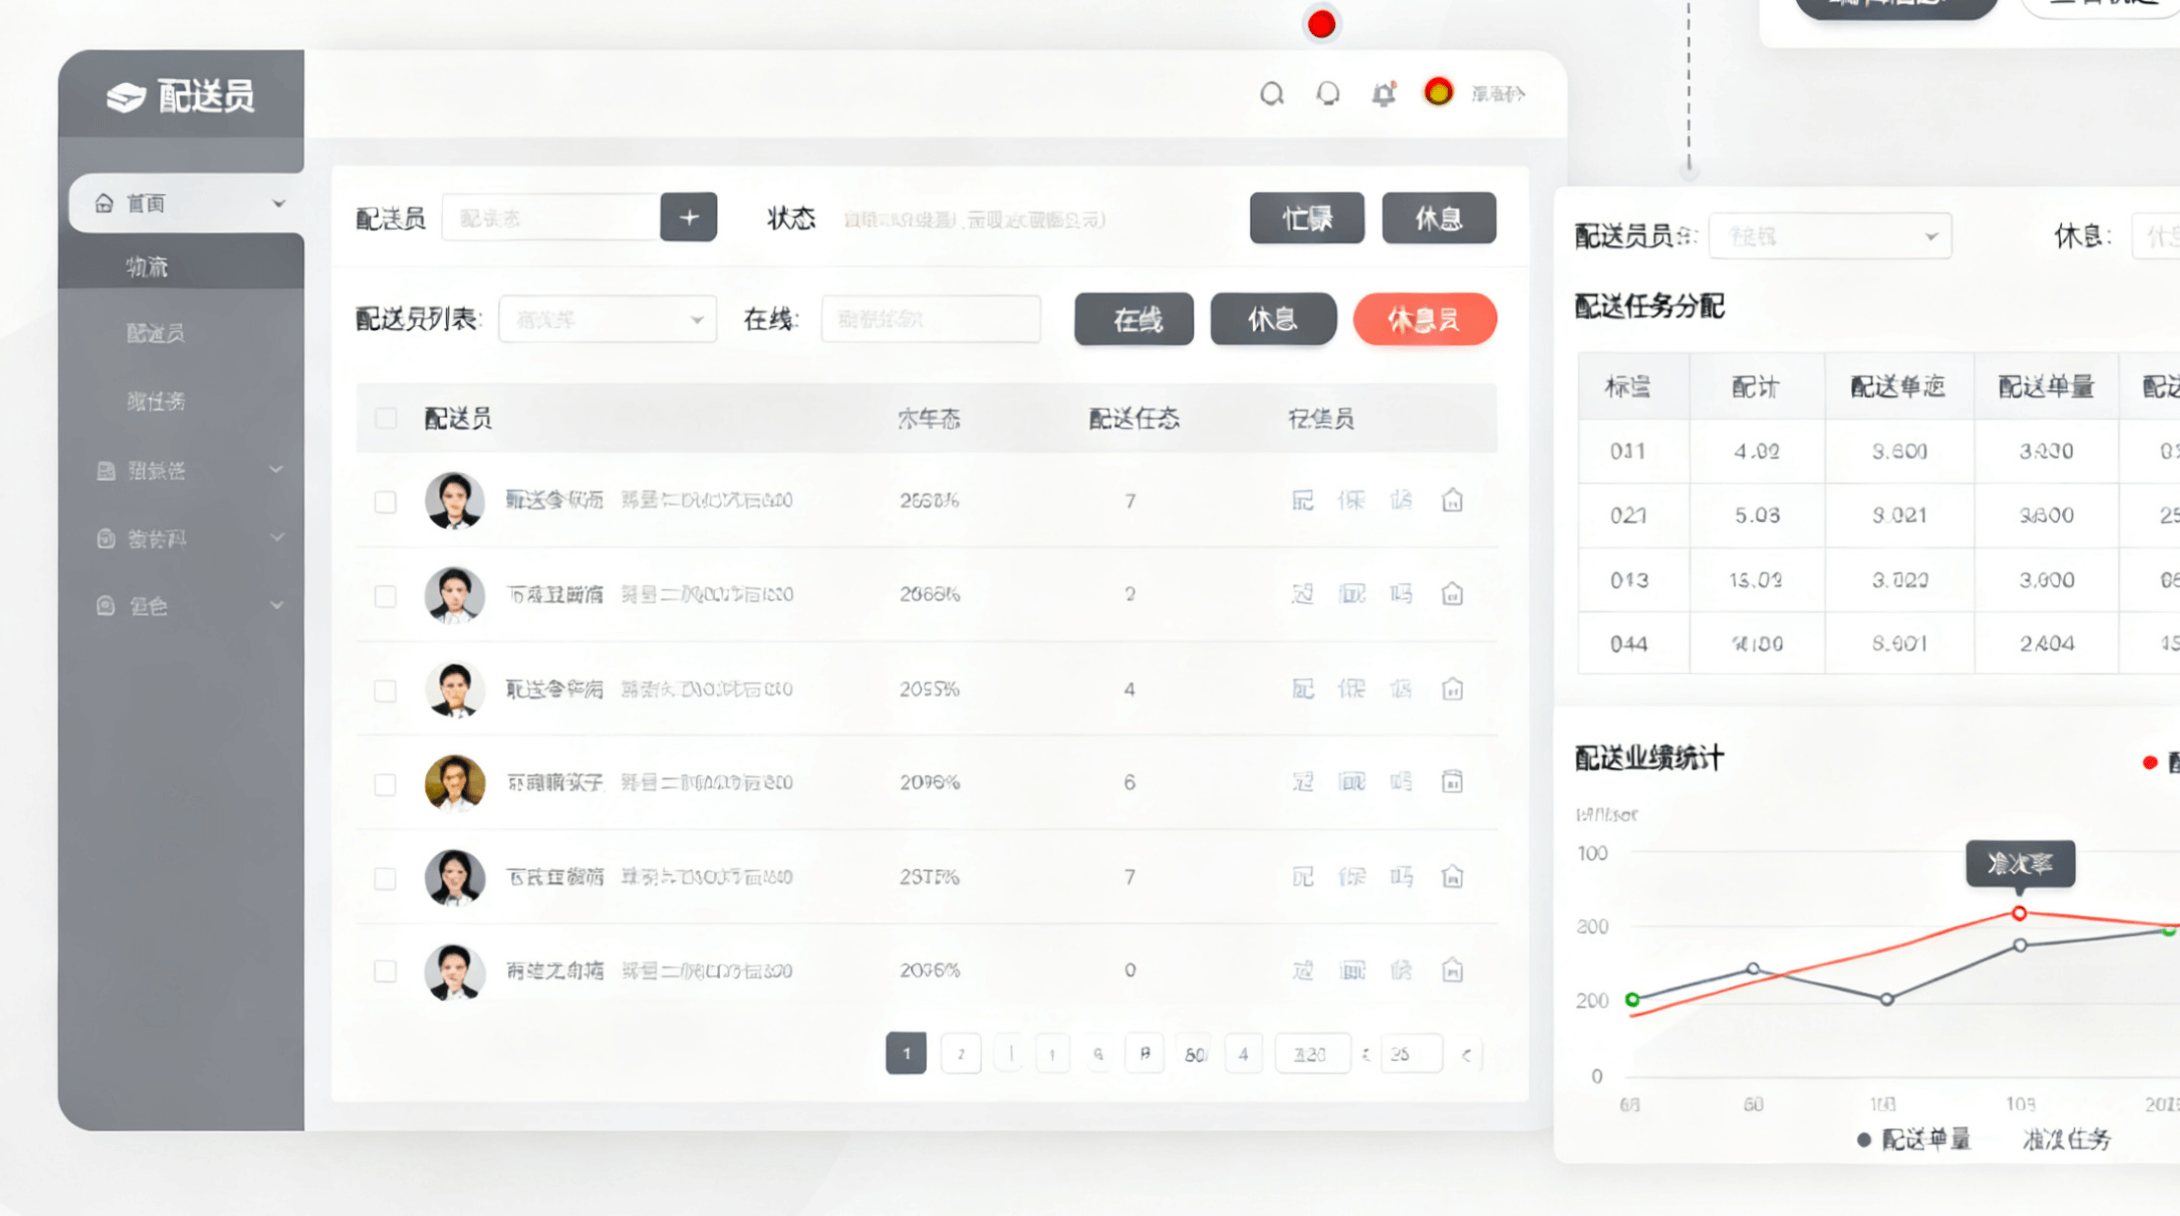Go to pagination page 2
The height and width of the screenshot is (1216, 2180).
tap(960, 1054)
